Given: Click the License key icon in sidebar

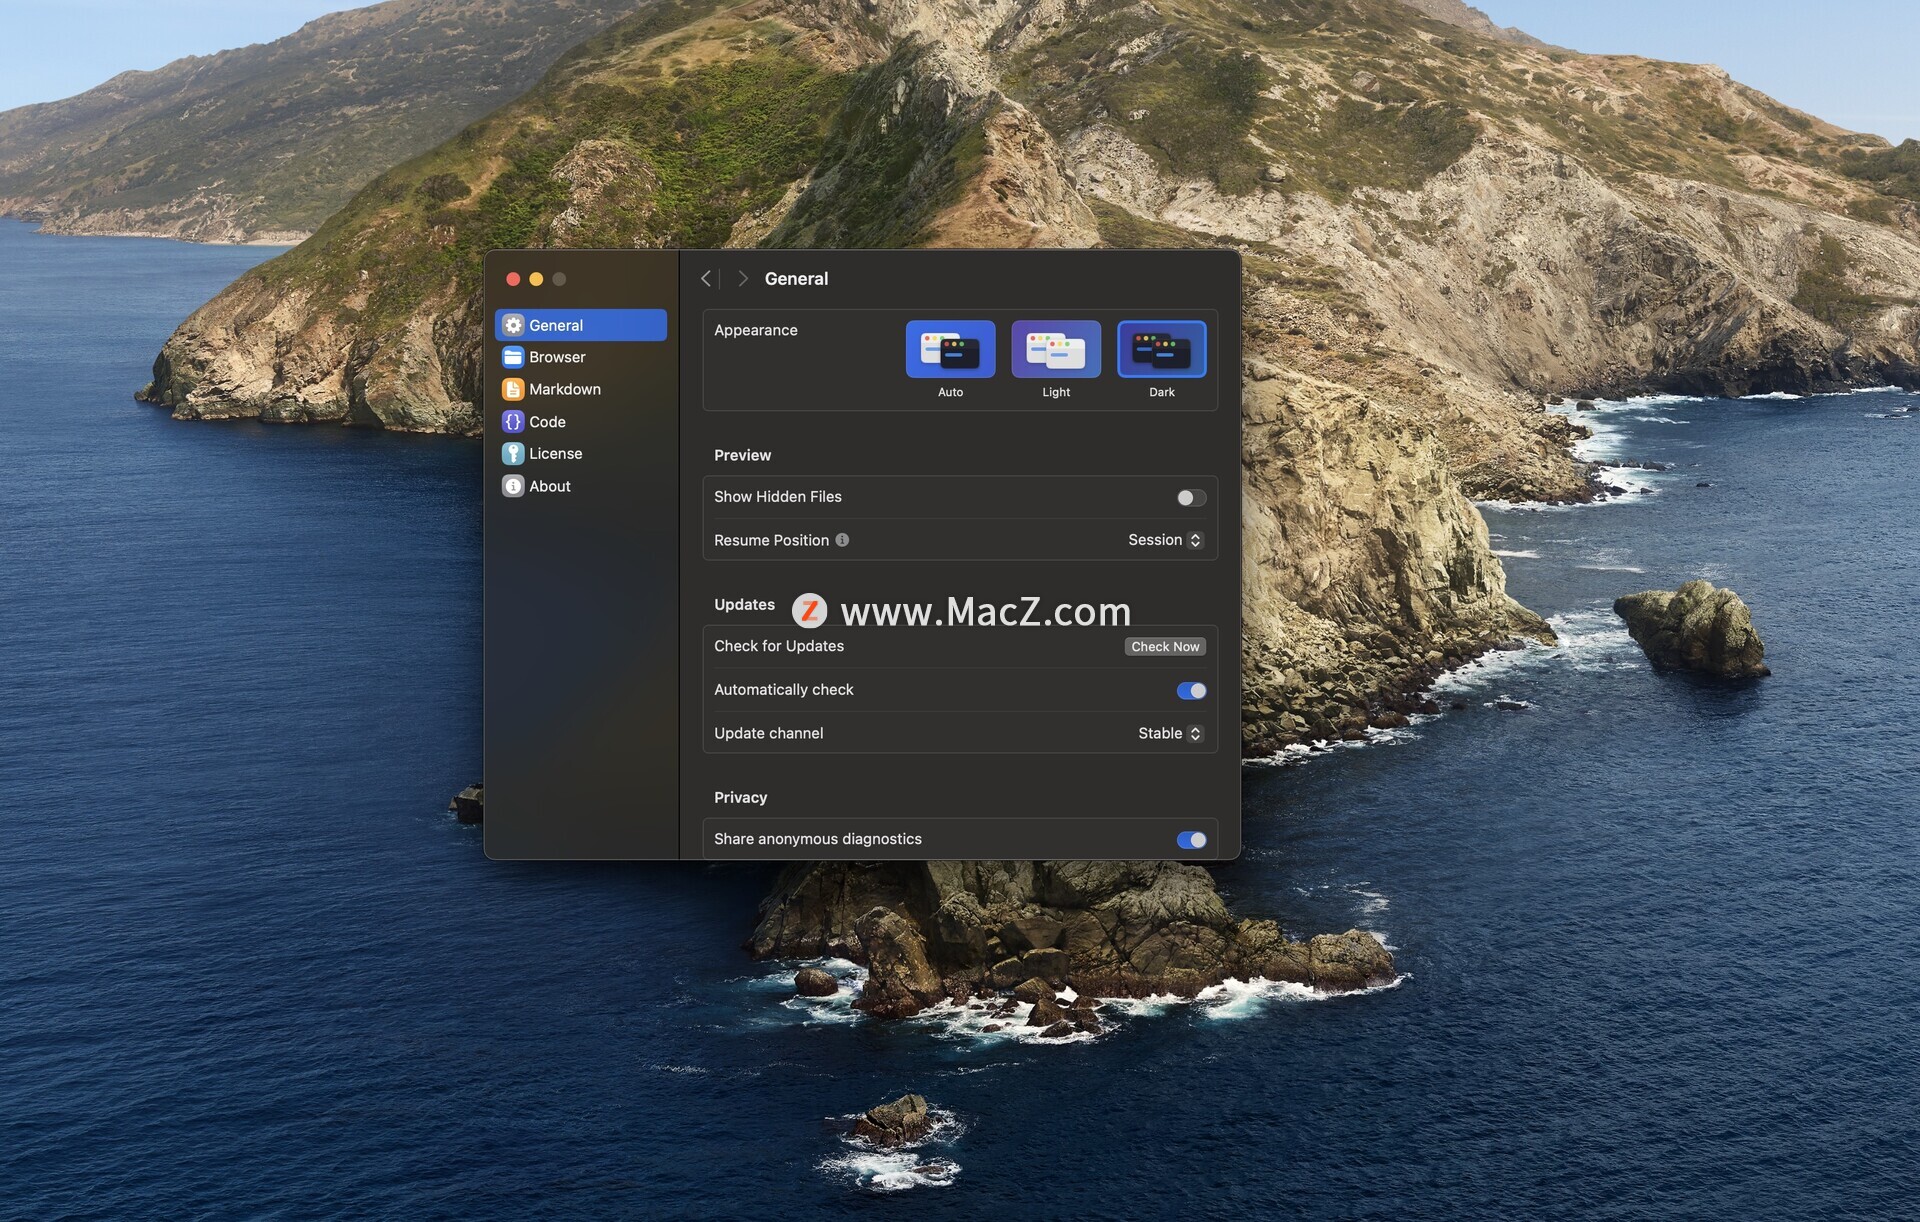Looking at the screenshot, I should (x=513, y=454).
